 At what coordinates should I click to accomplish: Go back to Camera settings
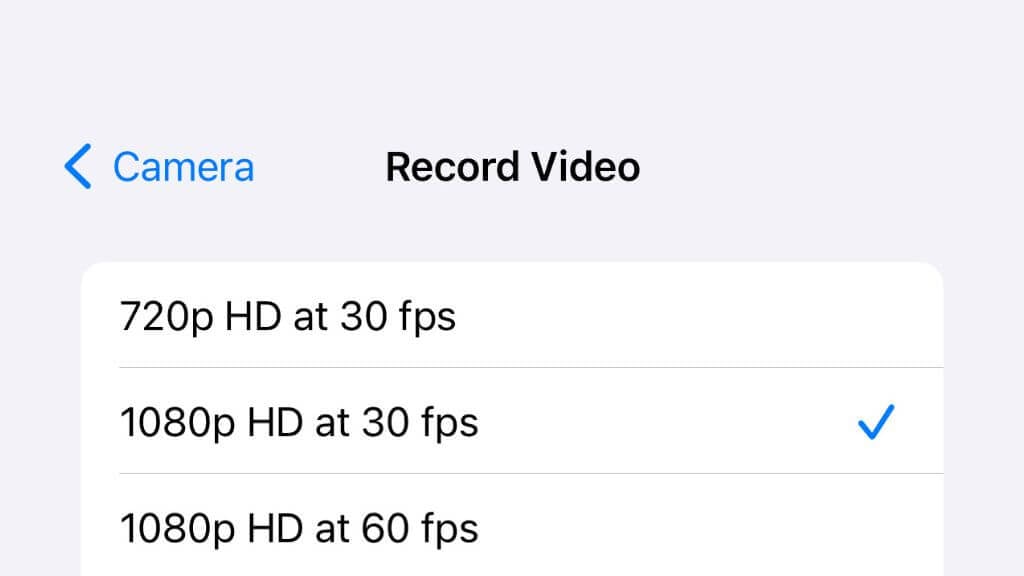point(159,167)
